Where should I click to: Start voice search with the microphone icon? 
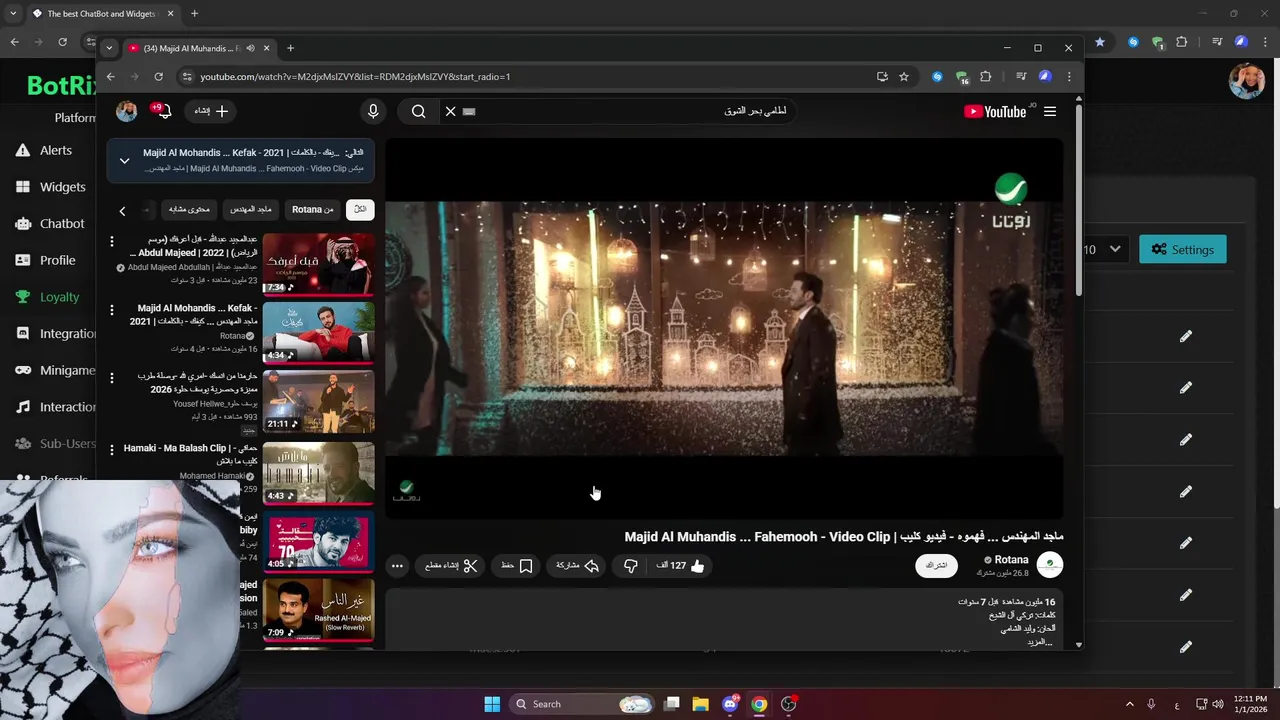373,111
